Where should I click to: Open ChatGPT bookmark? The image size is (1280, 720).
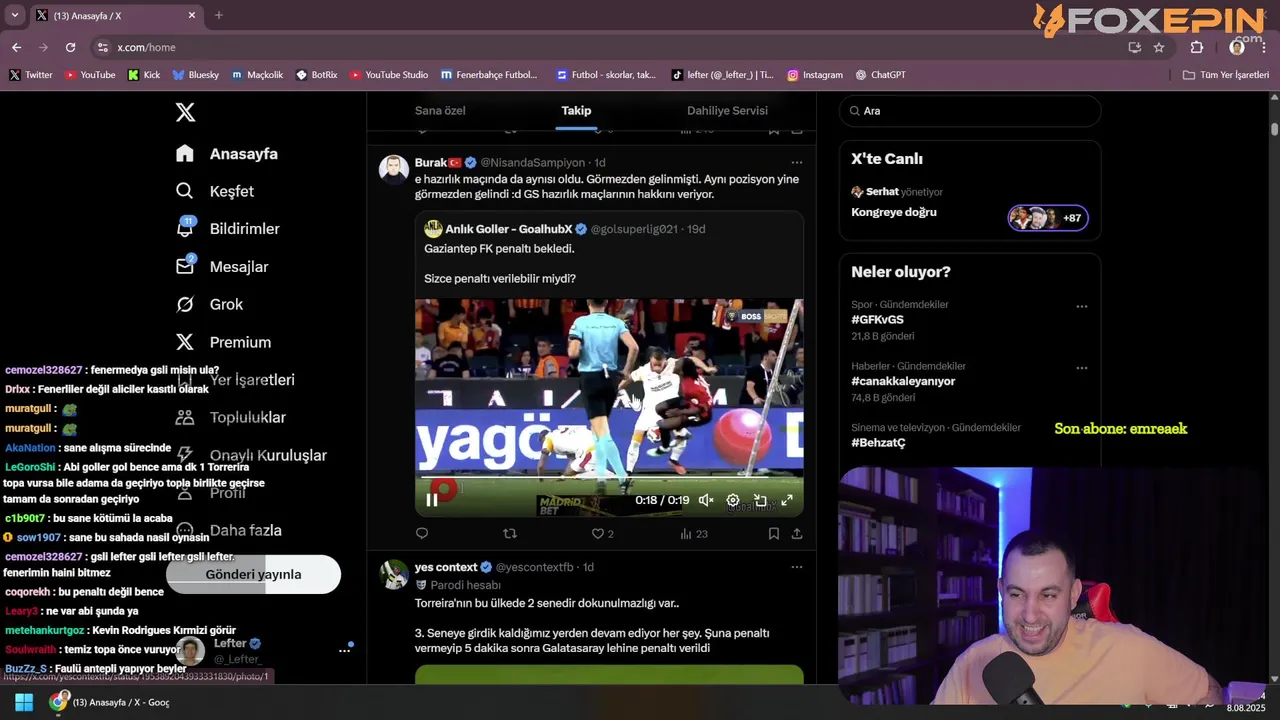[881, 75]
